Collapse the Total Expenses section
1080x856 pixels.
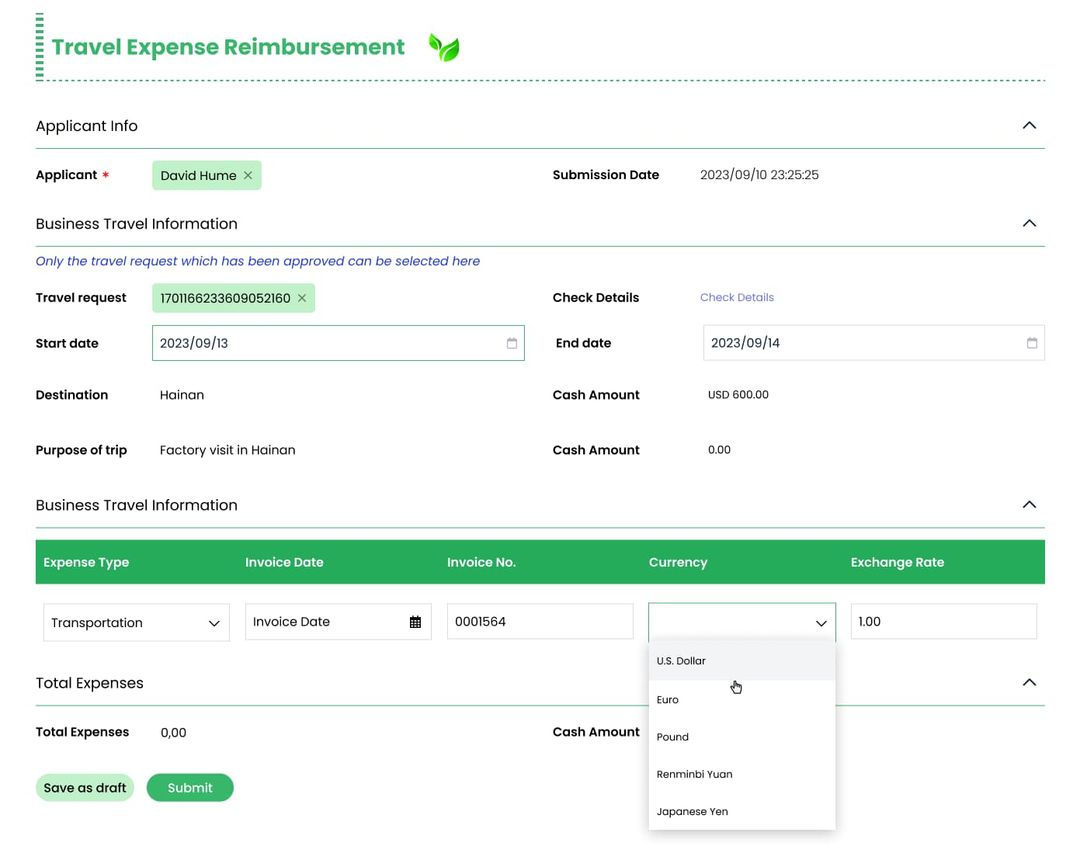tap(1029, 682)
